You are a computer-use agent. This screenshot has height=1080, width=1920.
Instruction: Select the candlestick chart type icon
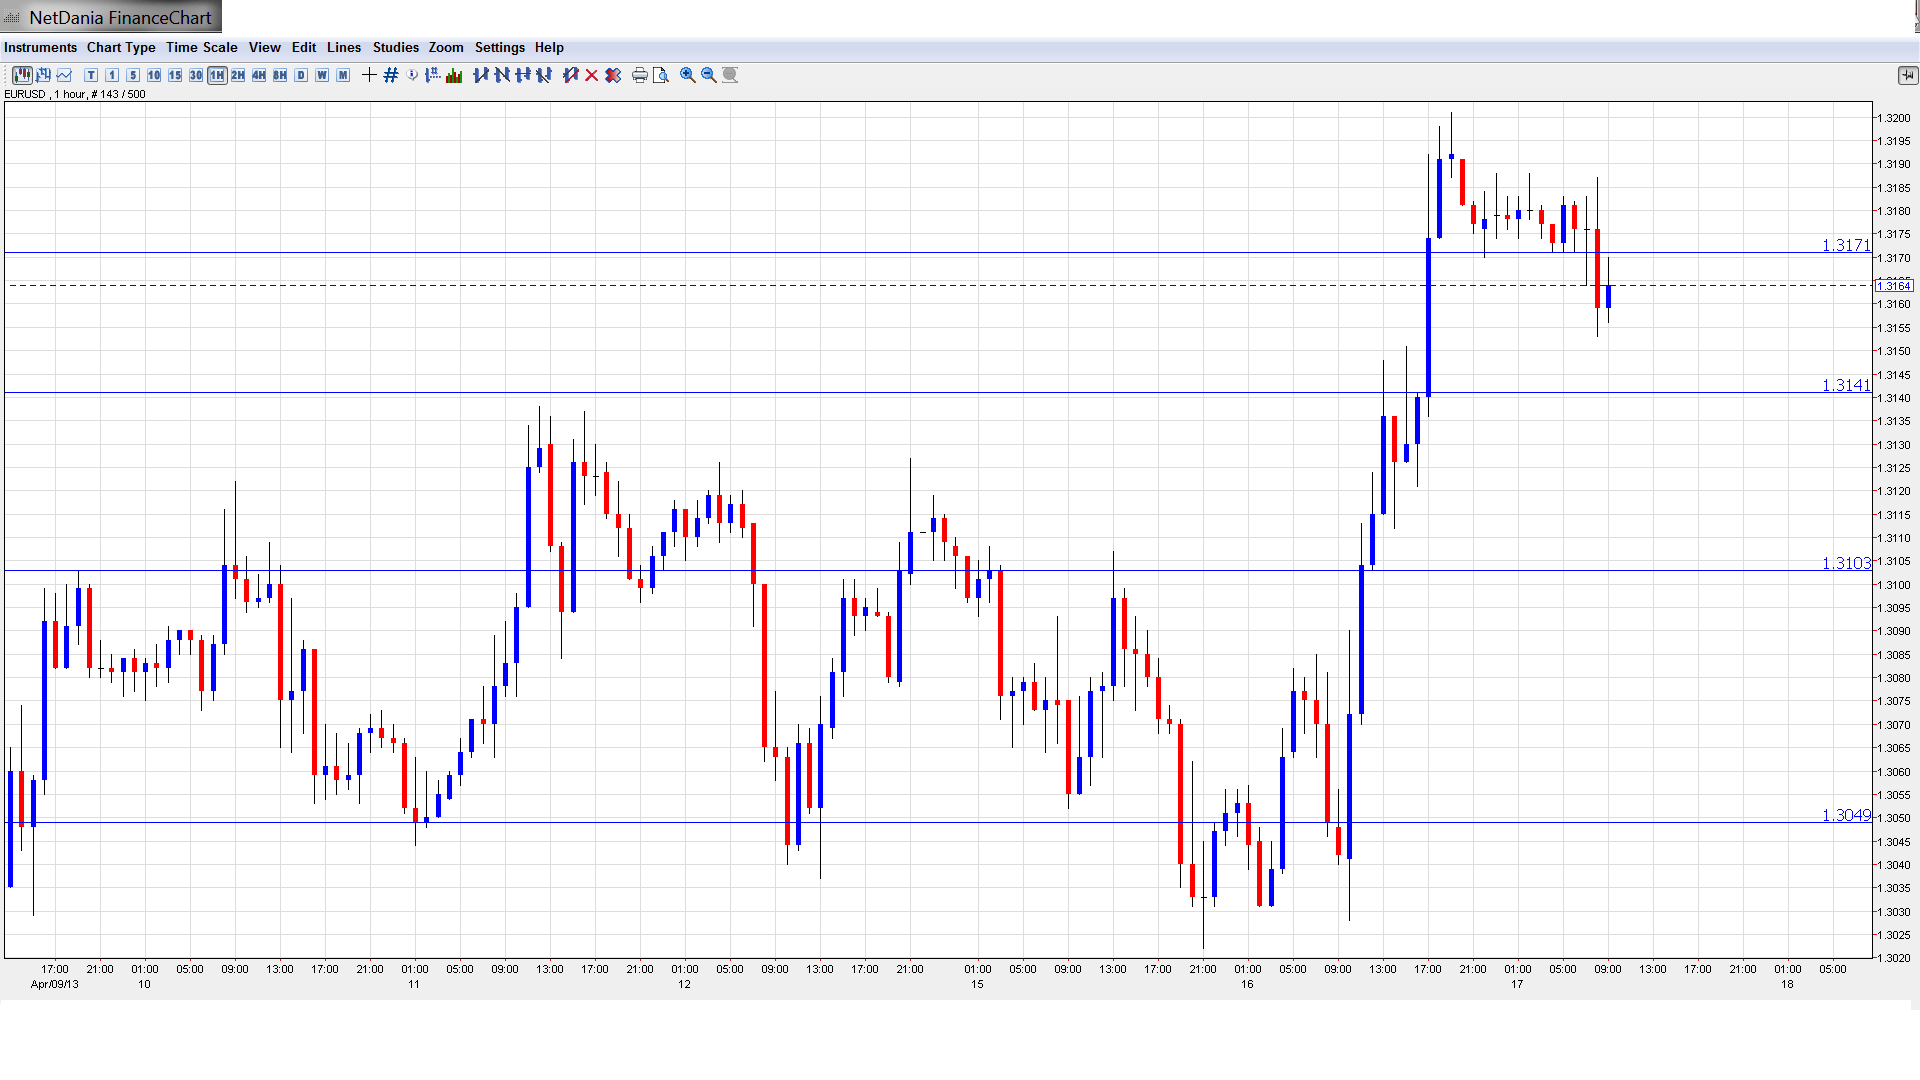pos(21,75)
